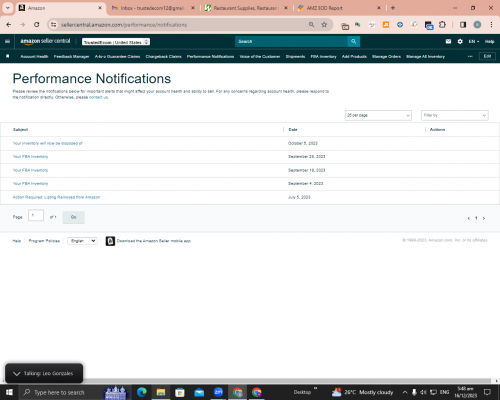Reload the page with the refresh button
500x400 pixels.
tap(37, 25)
